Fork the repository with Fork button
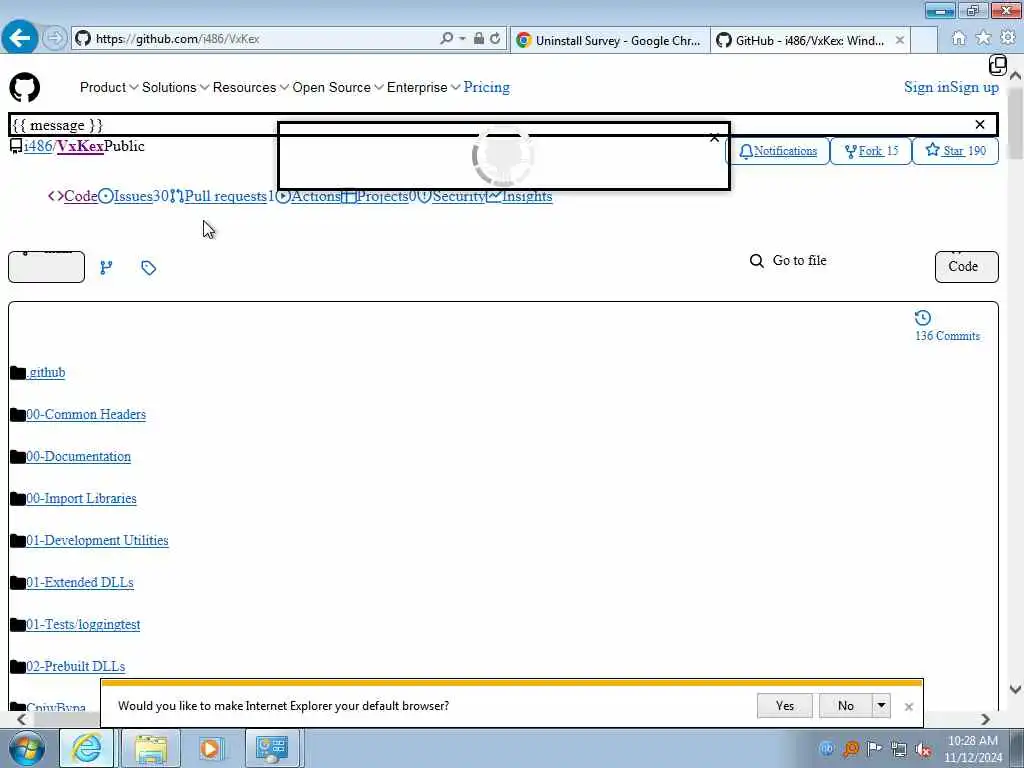The image size is (1024, 768). coord(871,151)
